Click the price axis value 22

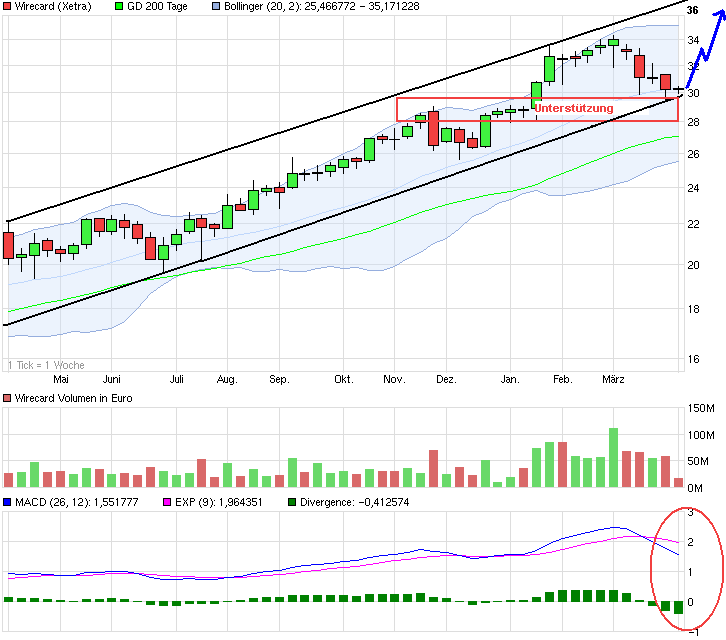pos(693,224)
